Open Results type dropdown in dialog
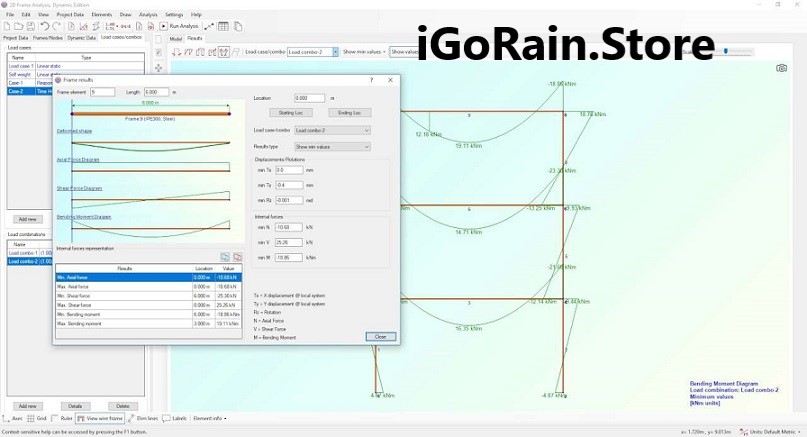The width and height of the screenshot is (807, 437). click(331, 147)
